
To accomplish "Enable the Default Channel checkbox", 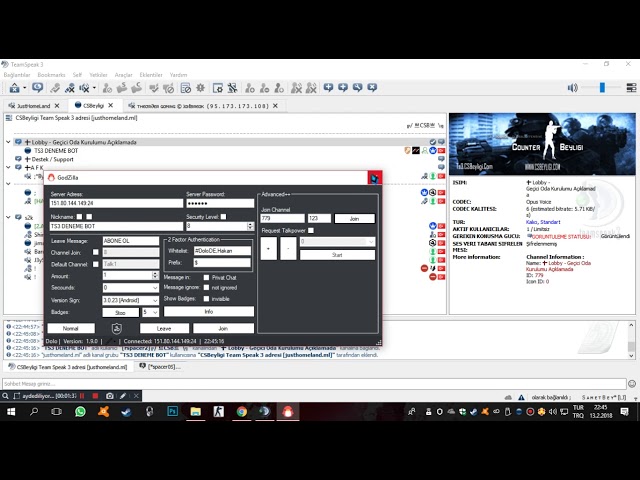I will [96, 264].
